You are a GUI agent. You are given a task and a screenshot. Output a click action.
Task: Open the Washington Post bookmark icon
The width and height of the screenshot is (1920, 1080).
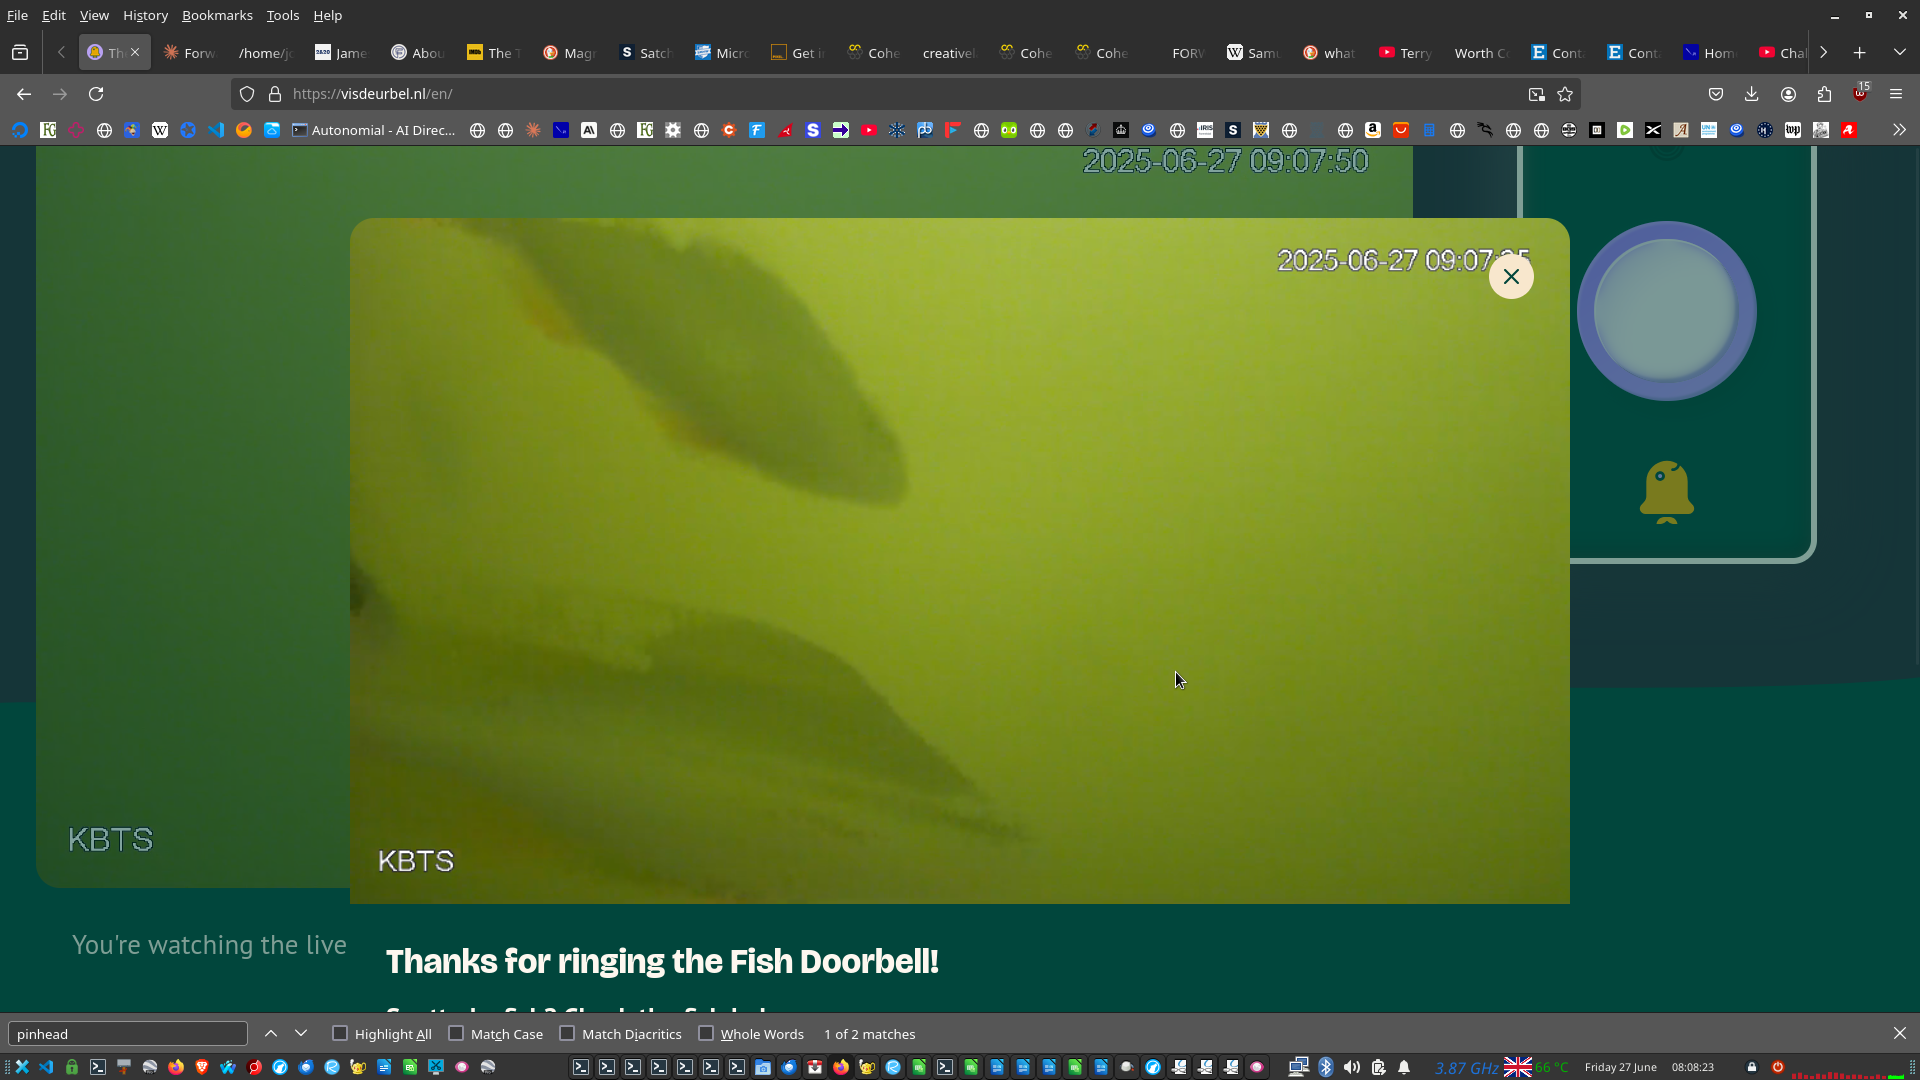coord(1793,130)
